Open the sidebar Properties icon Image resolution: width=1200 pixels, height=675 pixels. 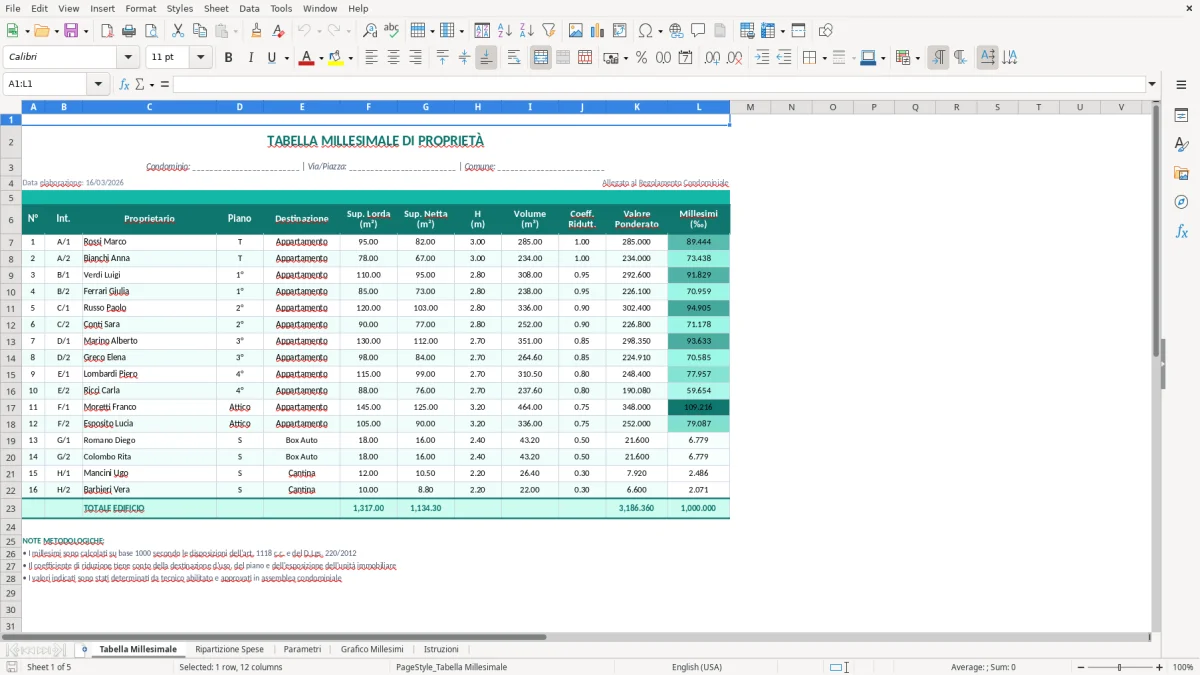1181,115
